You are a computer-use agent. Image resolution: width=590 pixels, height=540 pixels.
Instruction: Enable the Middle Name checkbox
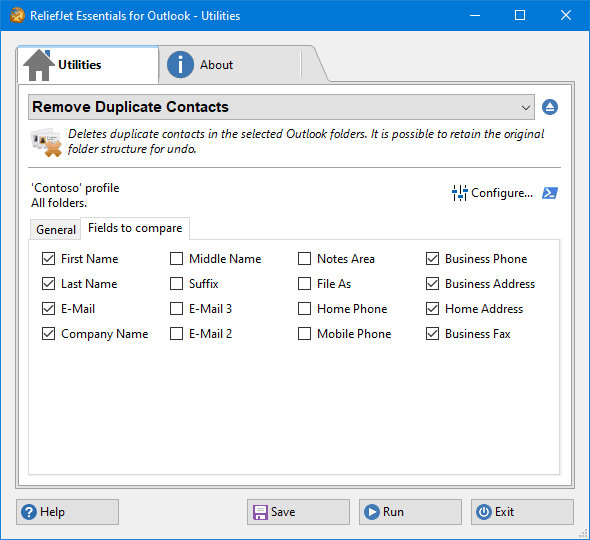pos(176,259)
